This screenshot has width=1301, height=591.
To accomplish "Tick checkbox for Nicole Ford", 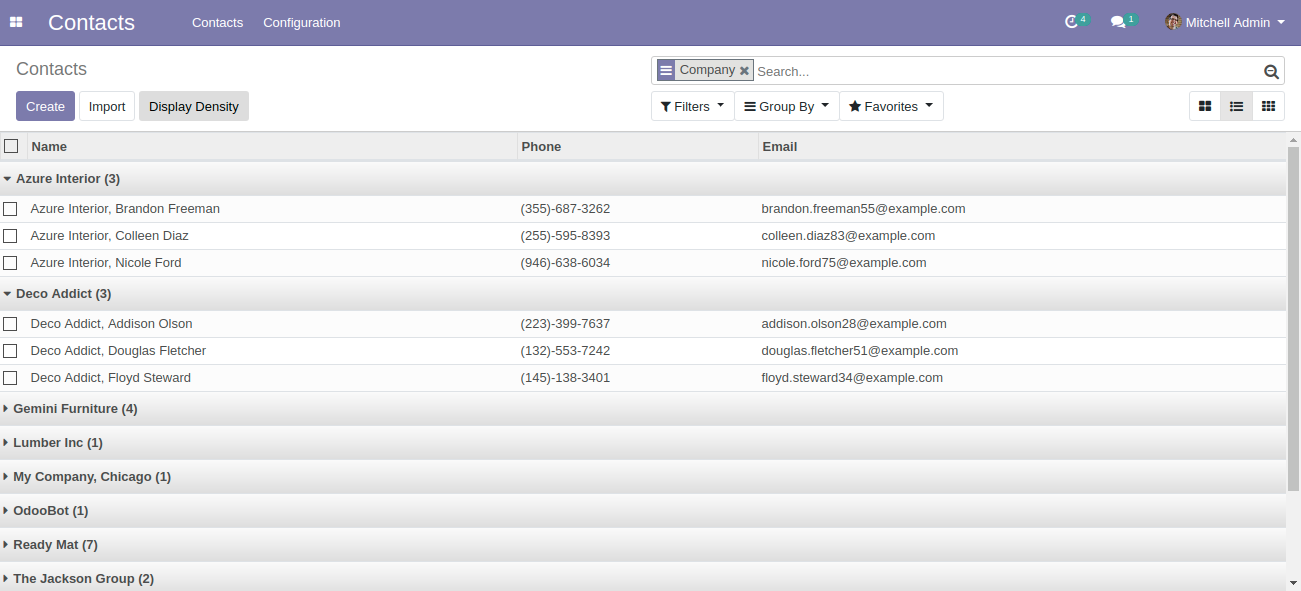I will (x=10, y=263).
